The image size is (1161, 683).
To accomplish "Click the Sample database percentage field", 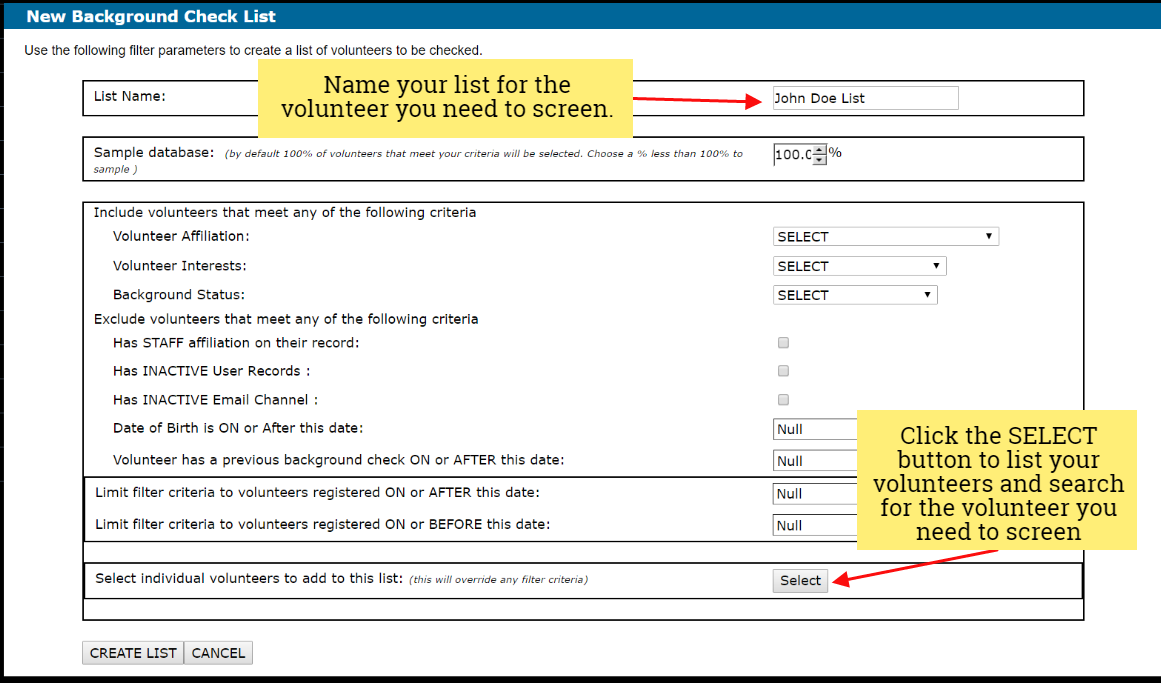I will (x=793, y=154).
